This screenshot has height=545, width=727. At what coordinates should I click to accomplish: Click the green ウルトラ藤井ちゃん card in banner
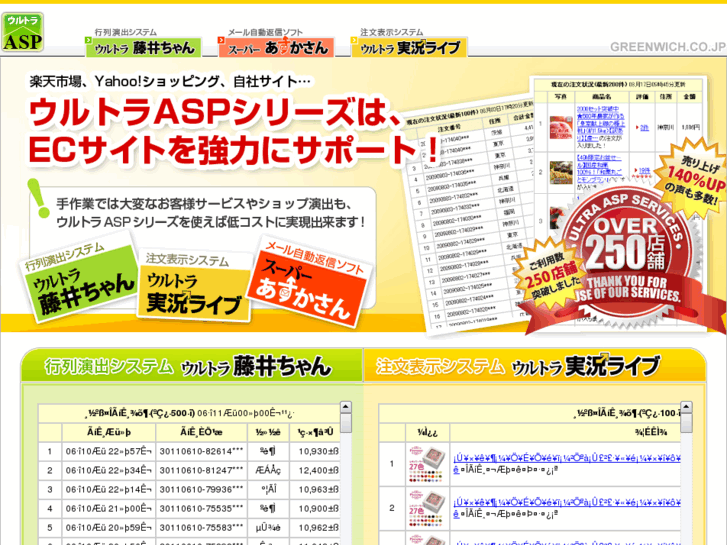click(x=80, y=282)
